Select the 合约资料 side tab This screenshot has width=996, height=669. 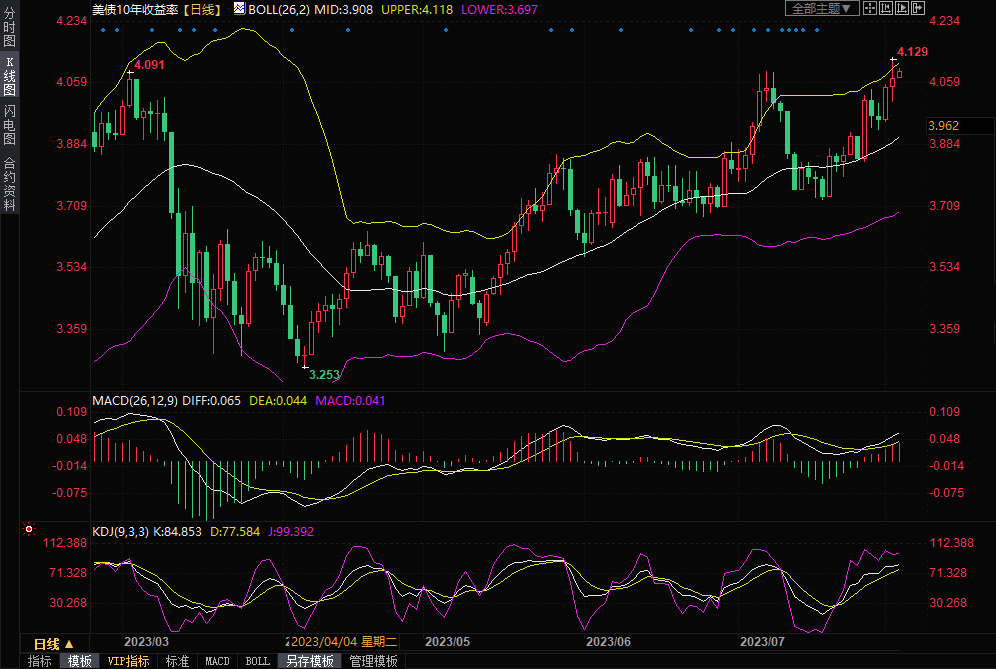(x=9, y=184)
